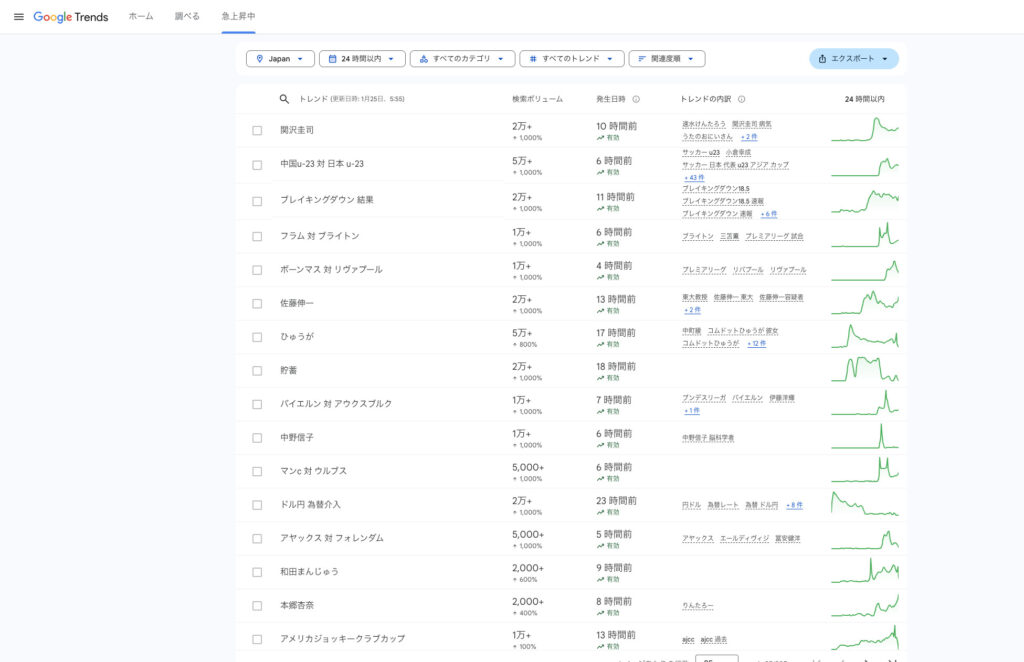Open the 関連度順 sort dropdown
This screenshot has width=1024, height=662.
[x=667, y=59]
